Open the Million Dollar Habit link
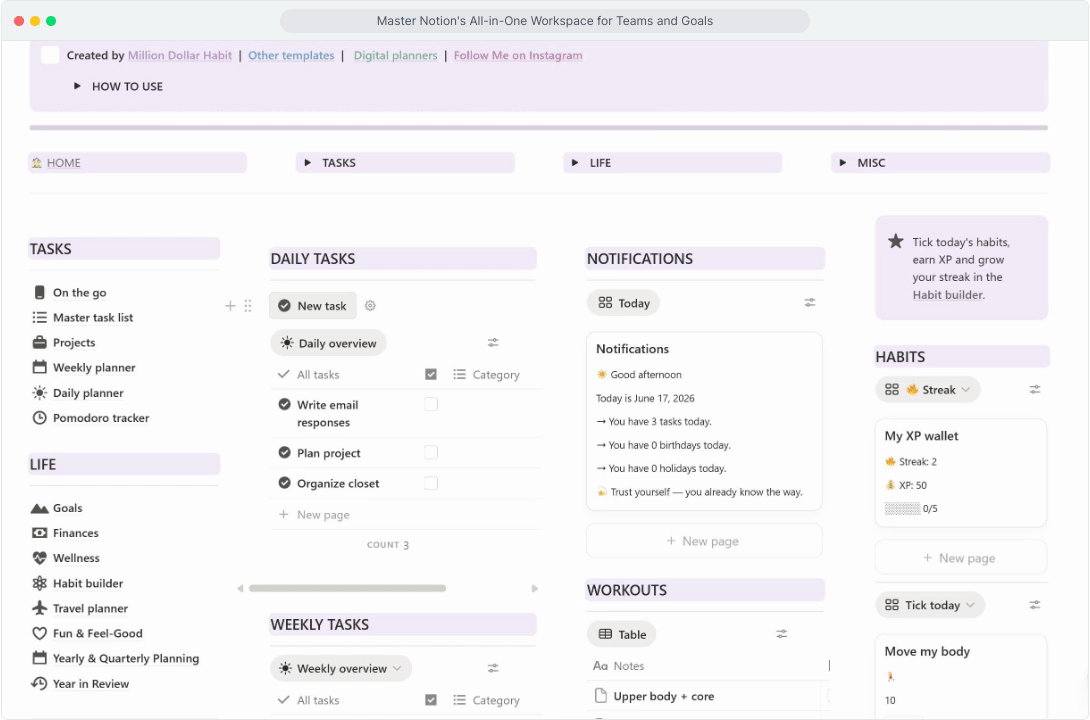Screen dimensions: 1090x720 point(180,56)
